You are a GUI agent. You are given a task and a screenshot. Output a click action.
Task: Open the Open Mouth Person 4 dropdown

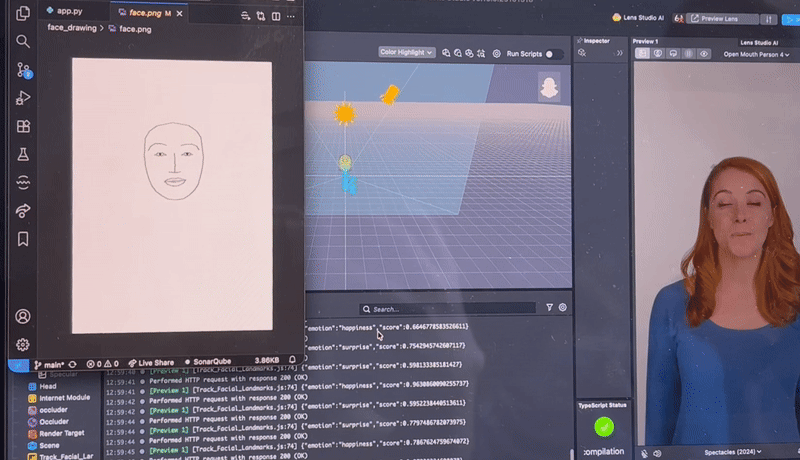pyautogui.click(x=756, y=55)
